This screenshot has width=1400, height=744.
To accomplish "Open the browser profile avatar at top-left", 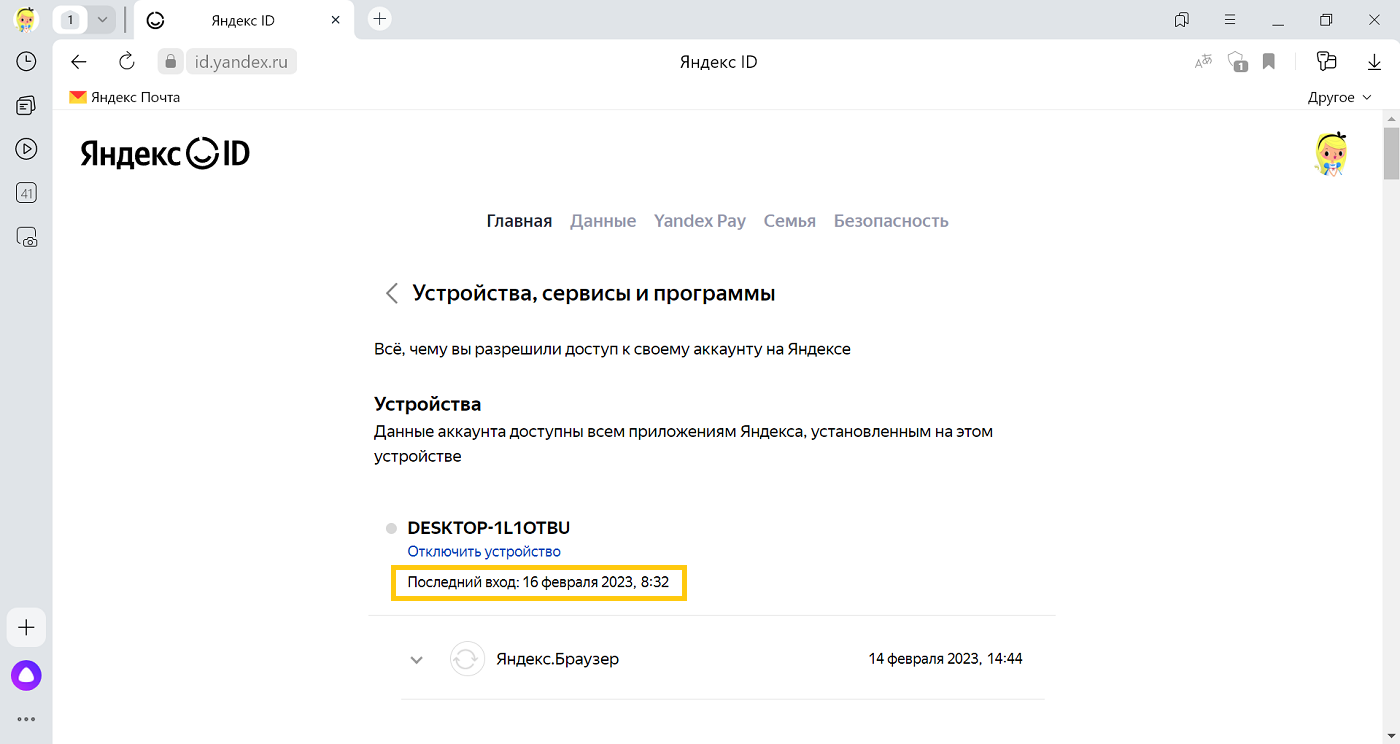I will coord(26,19).
